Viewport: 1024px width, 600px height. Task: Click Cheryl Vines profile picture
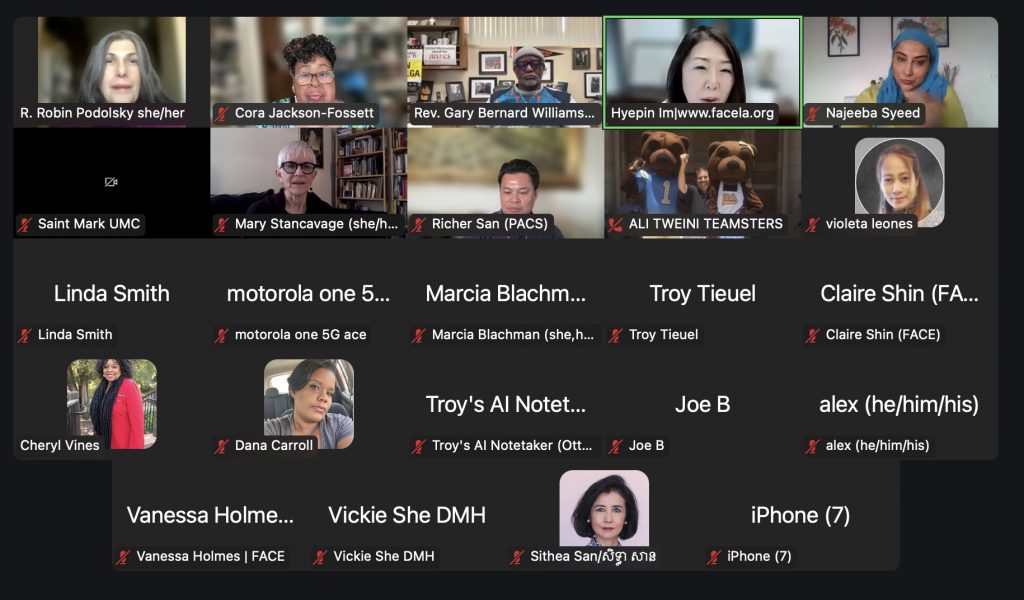tap(112, 403)
